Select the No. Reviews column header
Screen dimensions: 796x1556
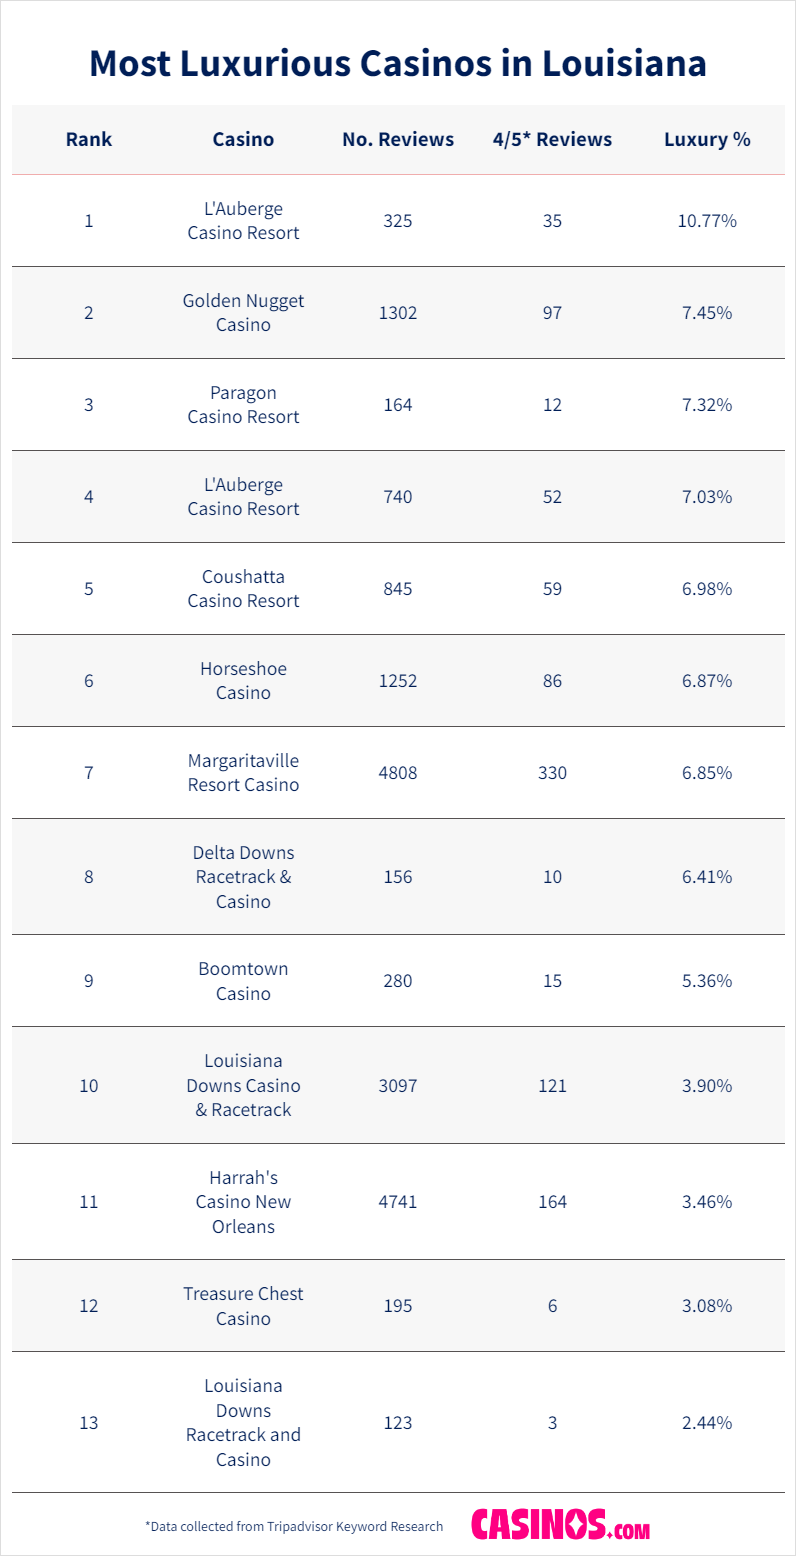(398, 139)
